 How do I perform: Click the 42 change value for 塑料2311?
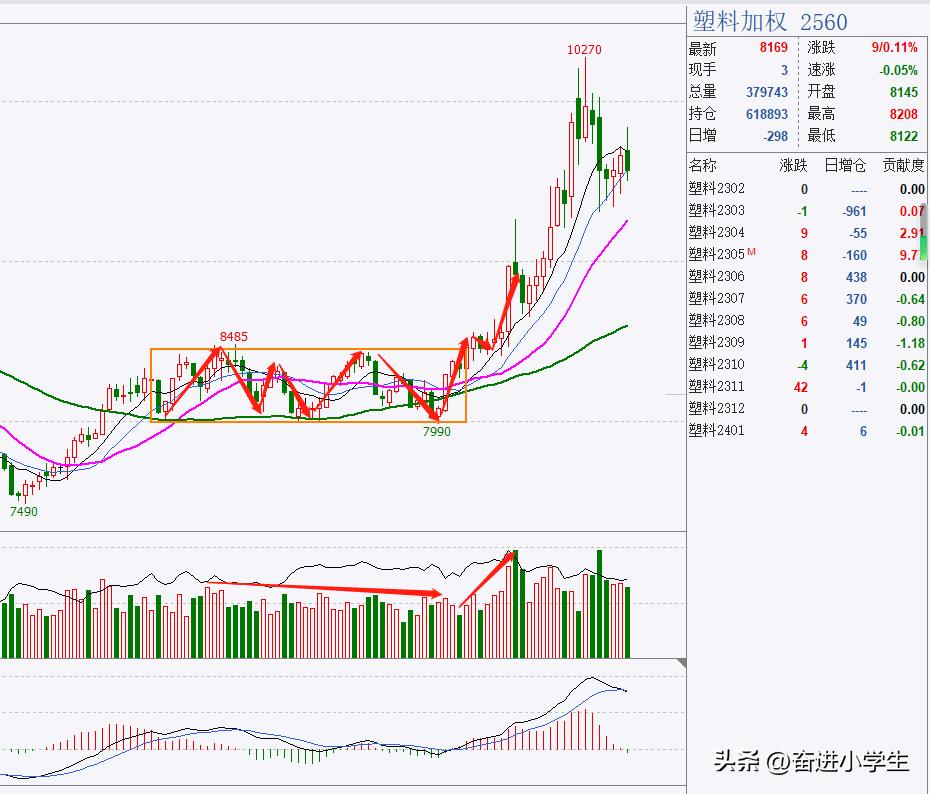click(801, 387)
